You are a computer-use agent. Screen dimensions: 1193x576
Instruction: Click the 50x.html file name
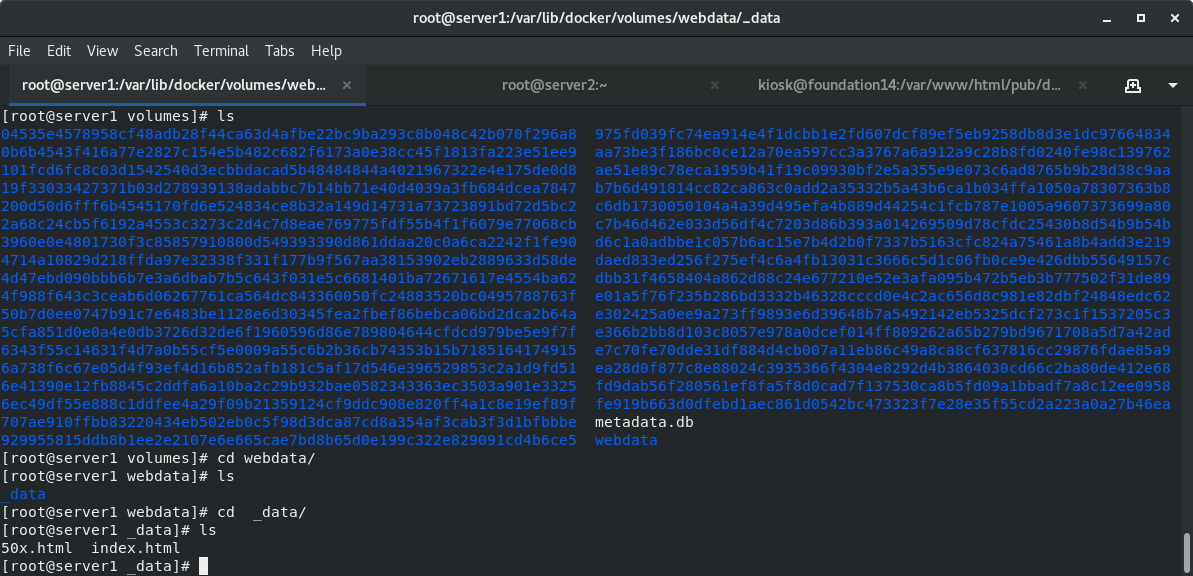coord(37,548)
